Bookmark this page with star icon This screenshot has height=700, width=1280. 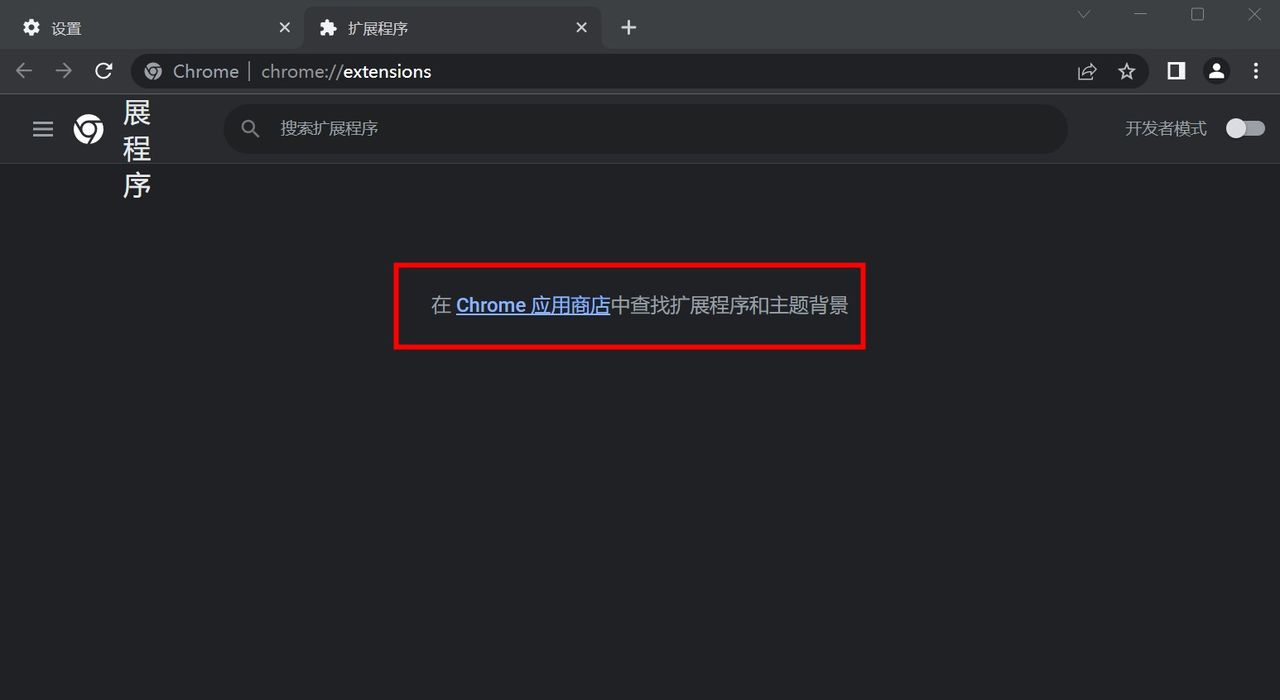tap(1127, 71)
